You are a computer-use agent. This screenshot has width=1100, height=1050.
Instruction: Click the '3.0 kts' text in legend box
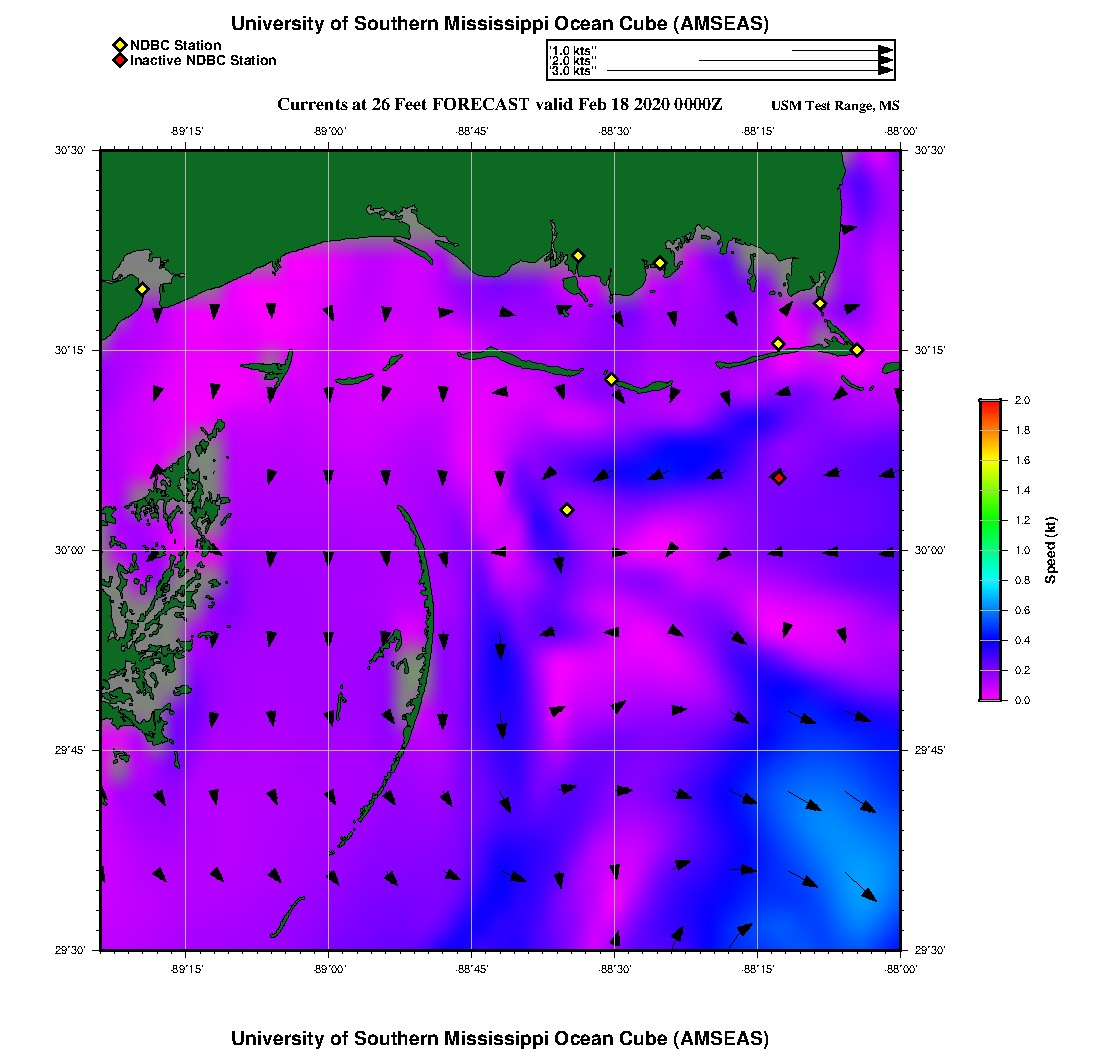[573, 71]
